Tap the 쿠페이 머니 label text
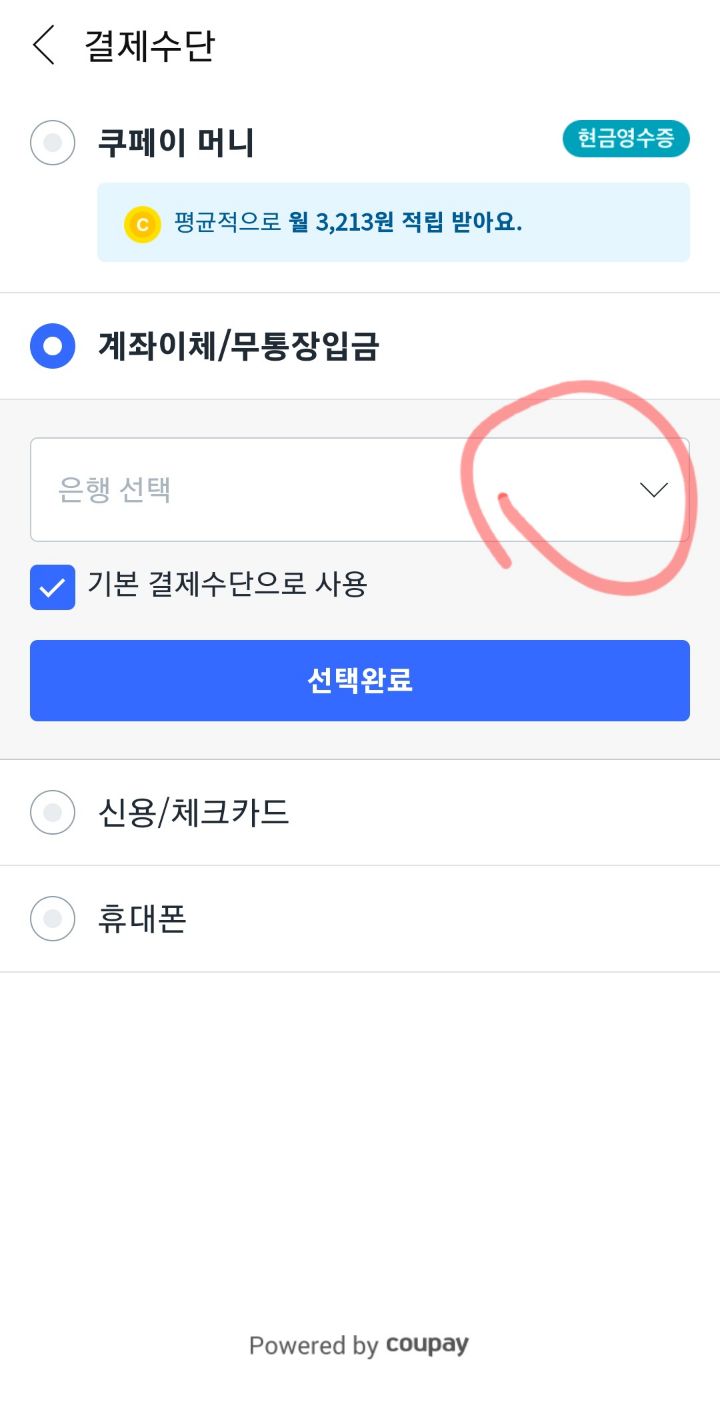The width and height of the screenshot is (720, 1416). 176,143
